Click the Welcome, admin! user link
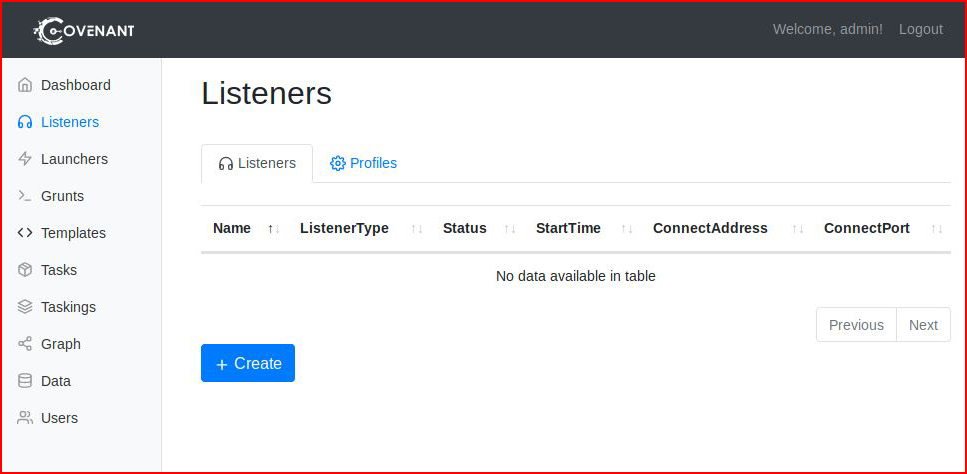Screen dimensions: 967x474 point(828,30)
